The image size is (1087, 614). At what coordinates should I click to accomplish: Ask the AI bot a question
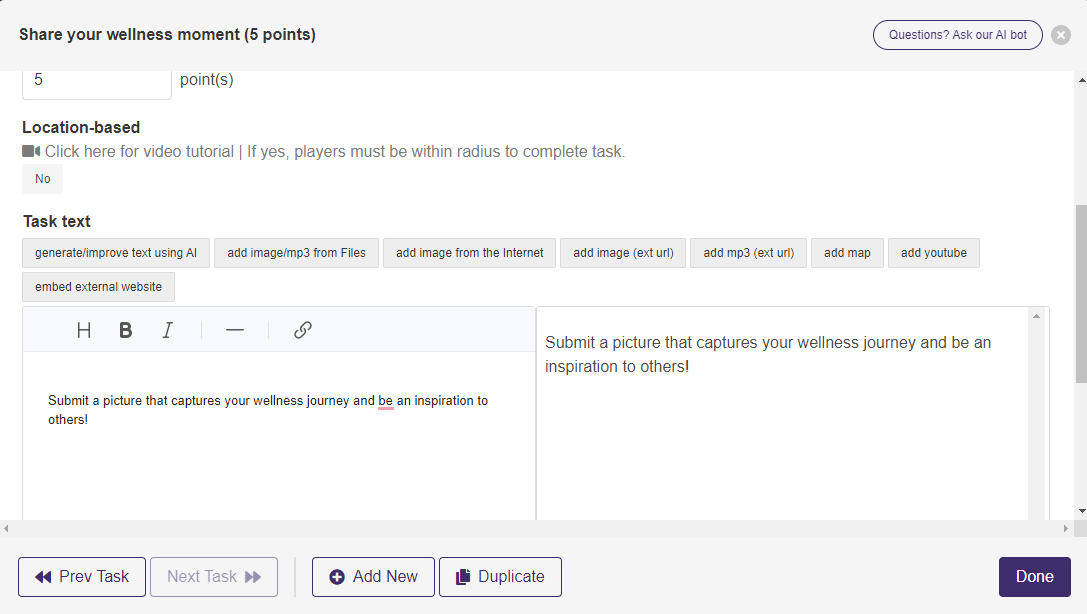(x=957, y=34)
